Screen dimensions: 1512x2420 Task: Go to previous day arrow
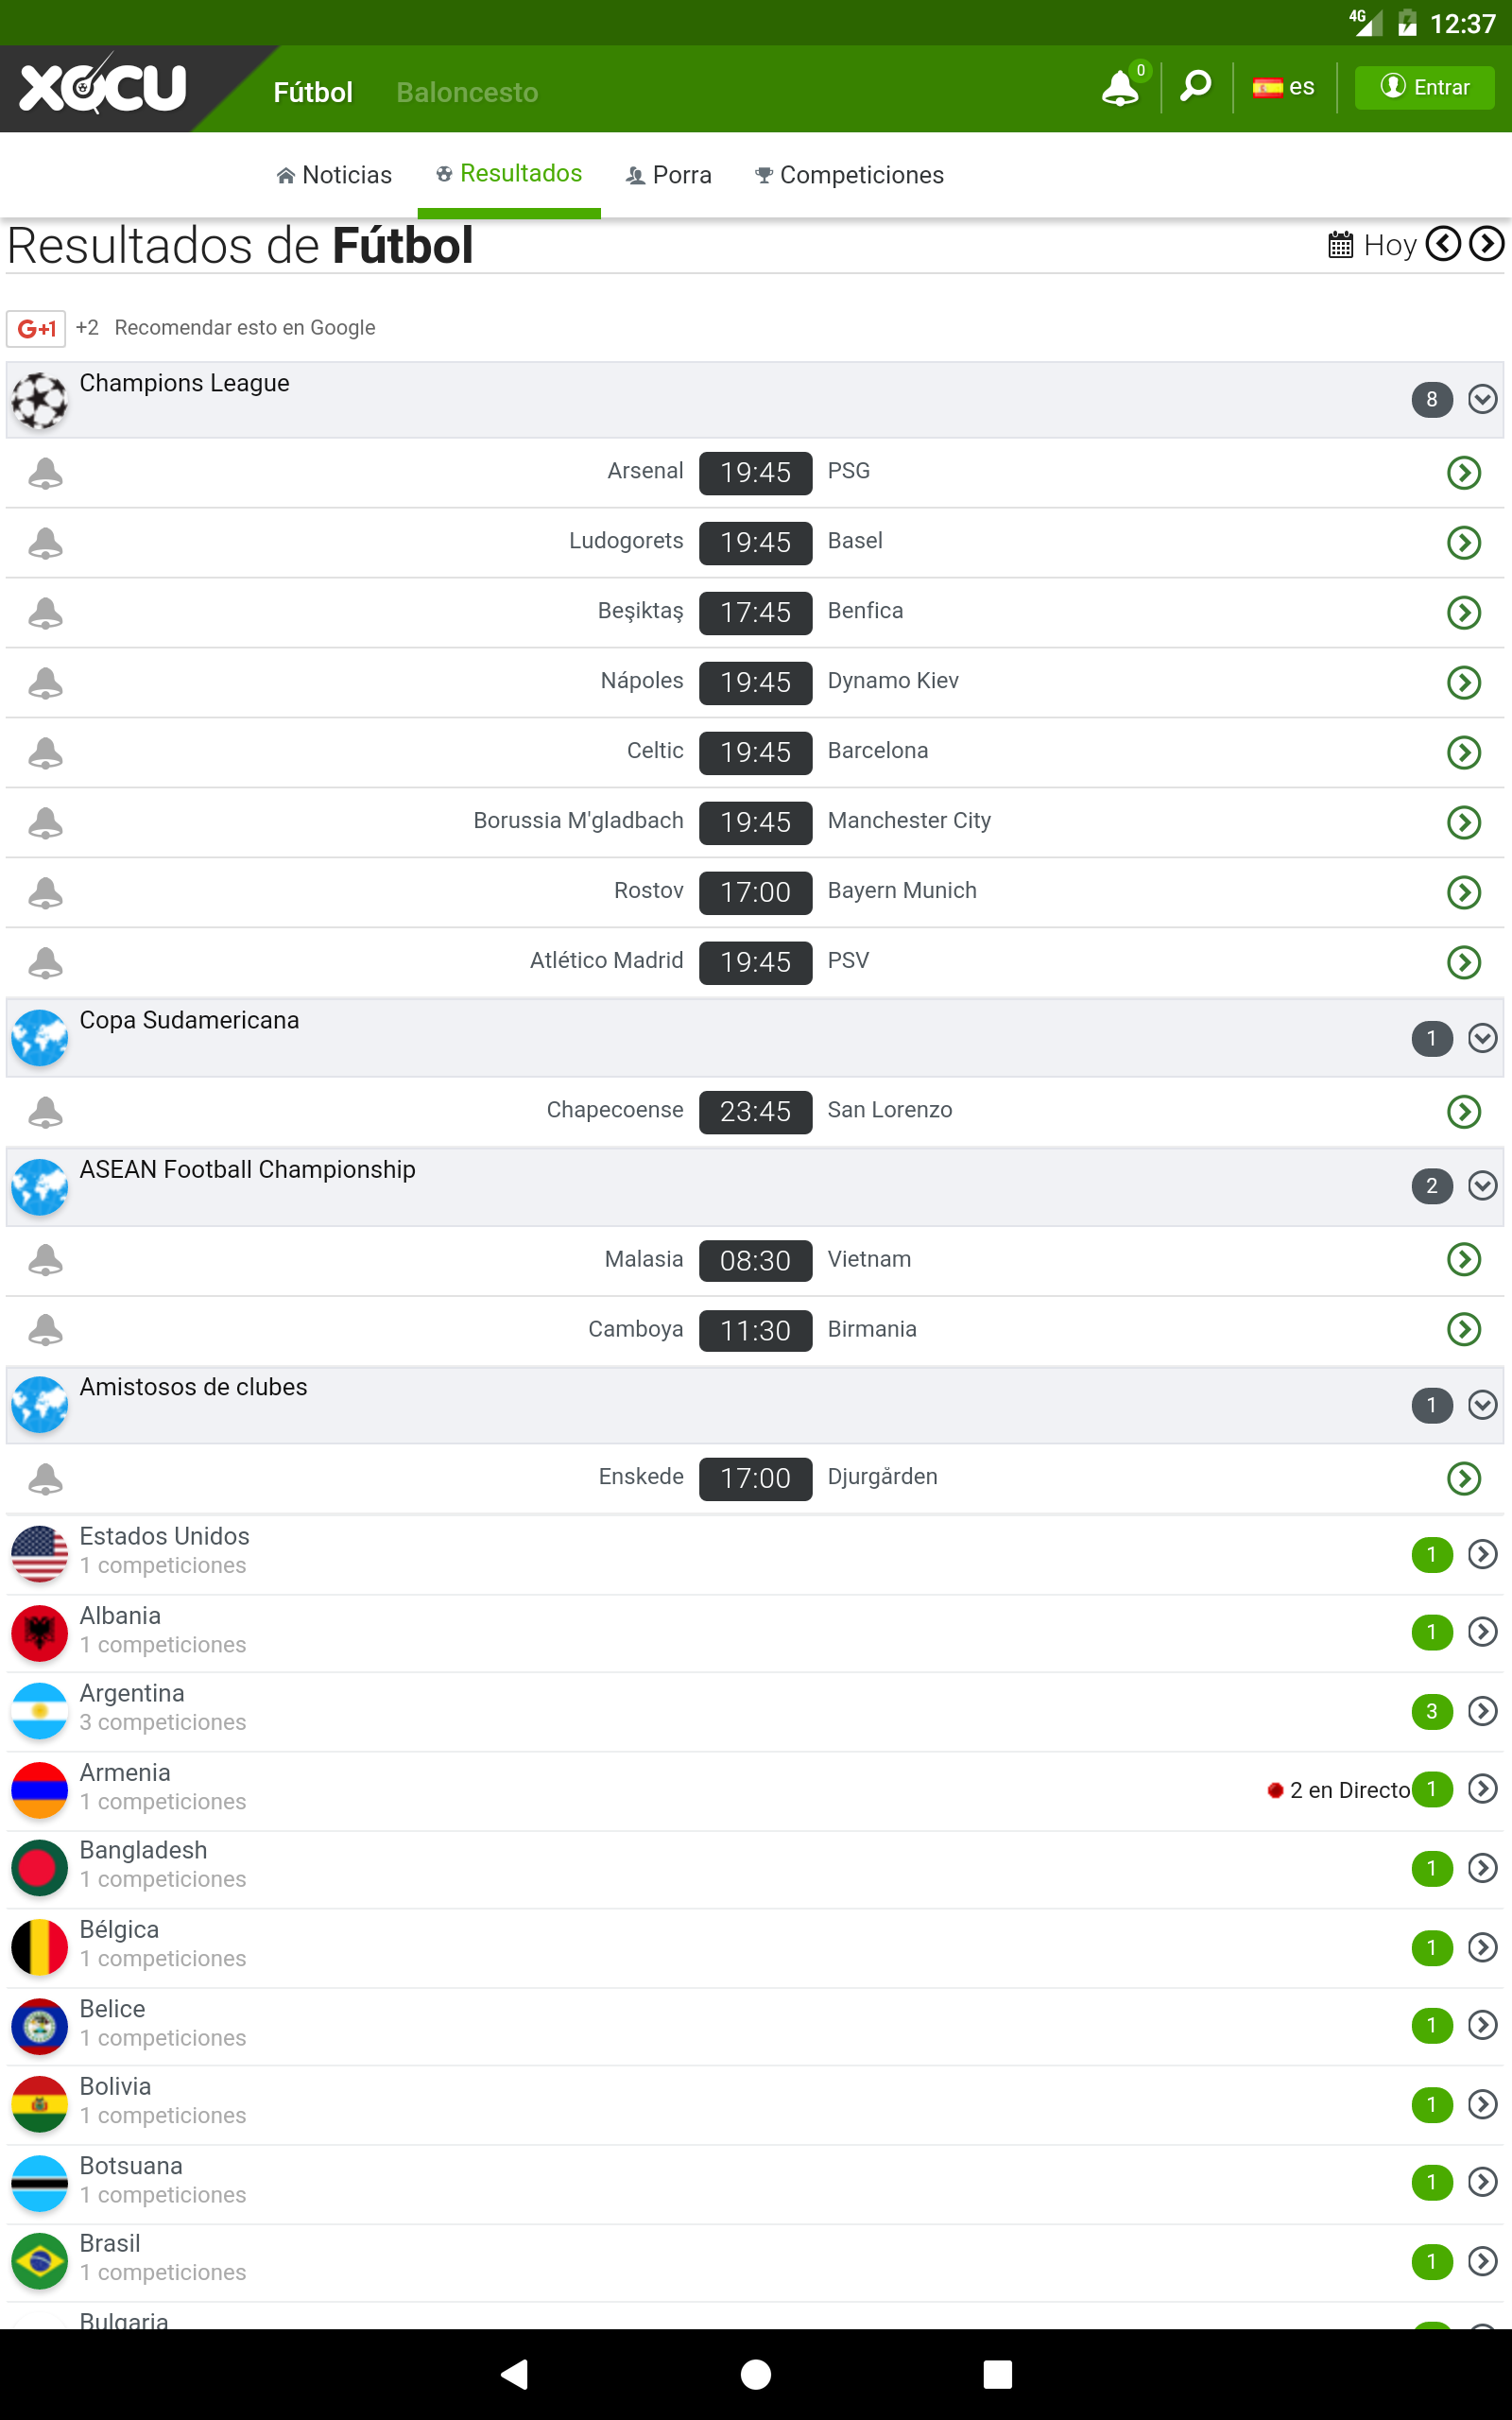[1443, 244]
